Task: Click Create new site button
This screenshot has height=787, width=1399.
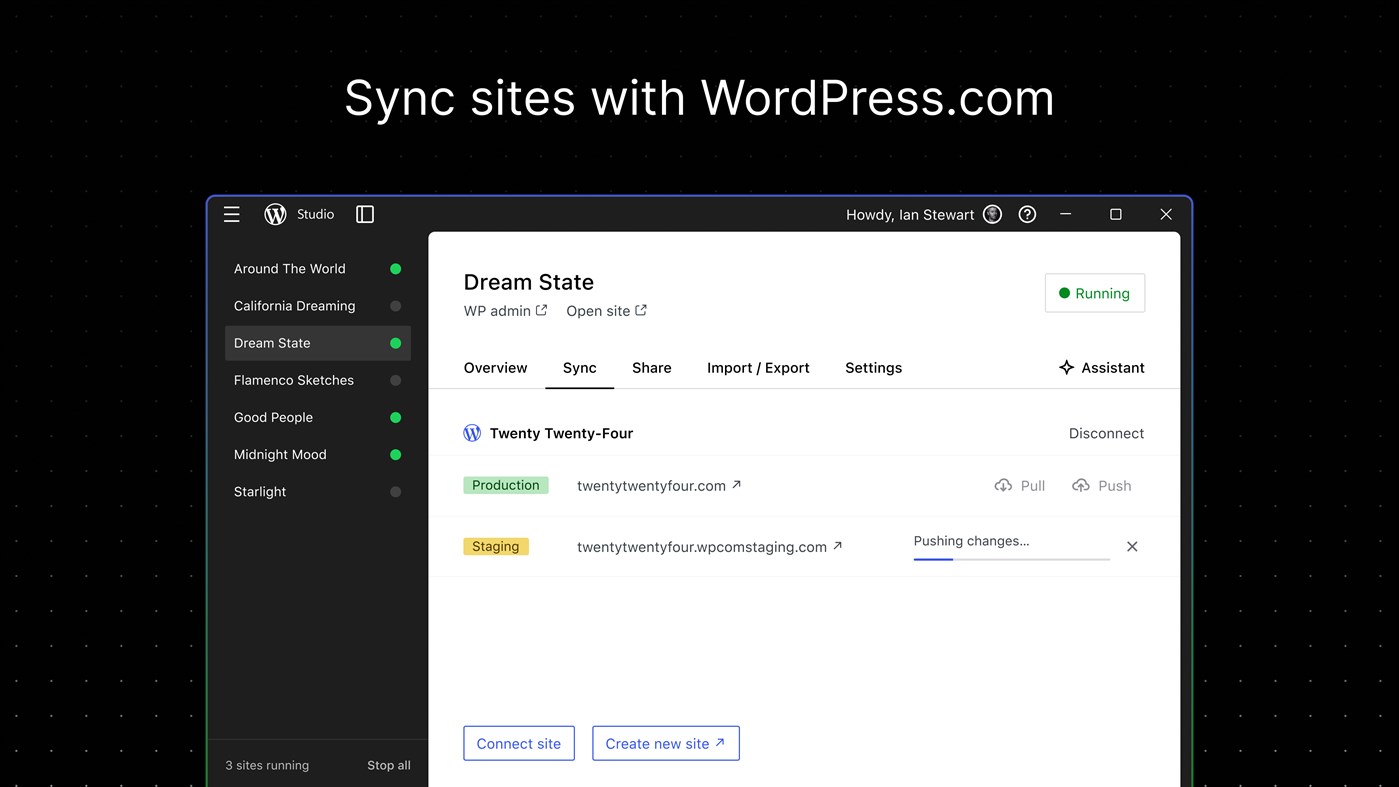Action: [x=666, y=743]
